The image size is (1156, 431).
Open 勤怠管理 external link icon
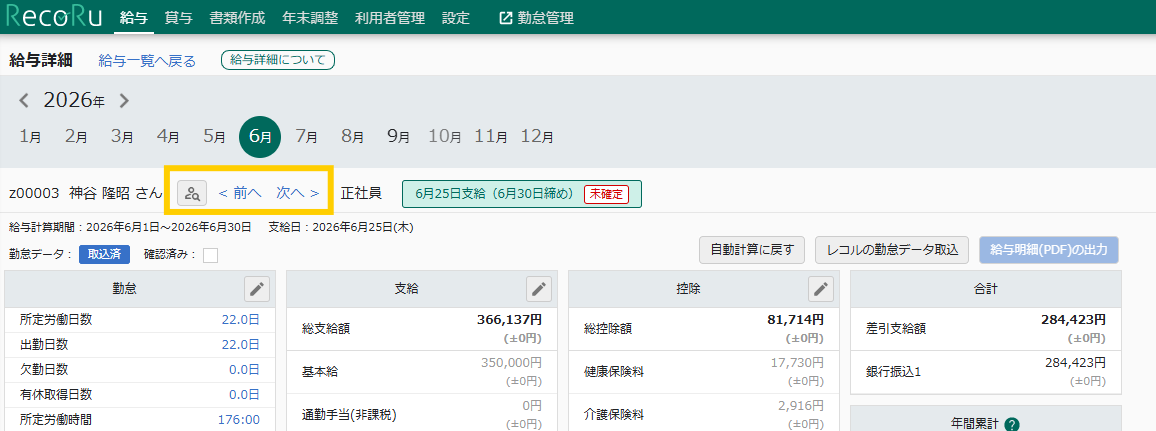(506, 18)
